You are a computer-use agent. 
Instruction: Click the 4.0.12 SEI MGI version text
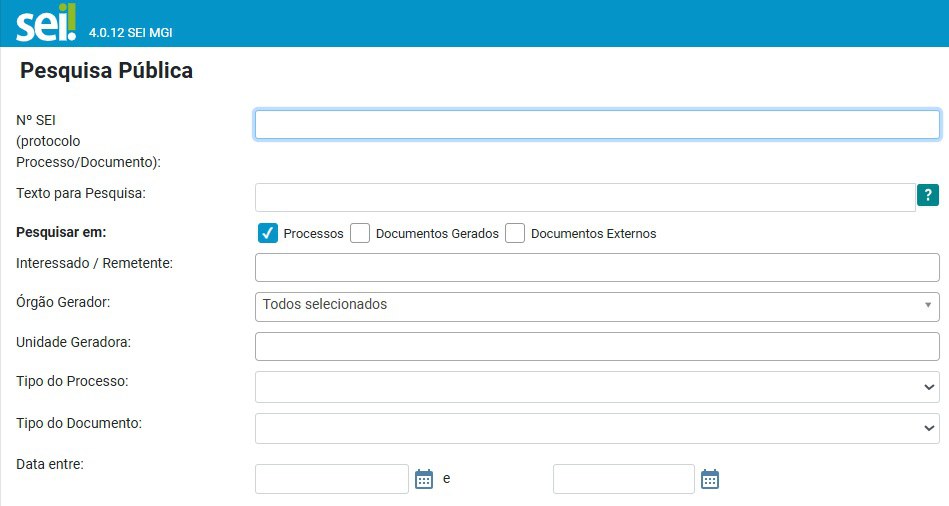click(131, 33)
